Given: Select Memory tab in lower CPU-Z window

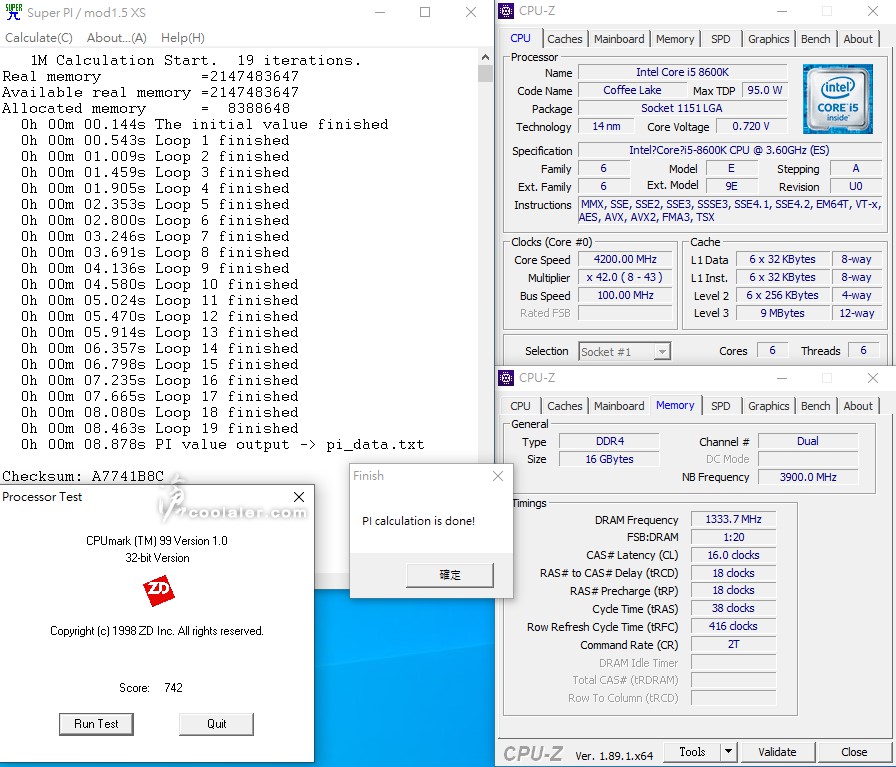Looking at the screenshot, I should coord(675,405).
